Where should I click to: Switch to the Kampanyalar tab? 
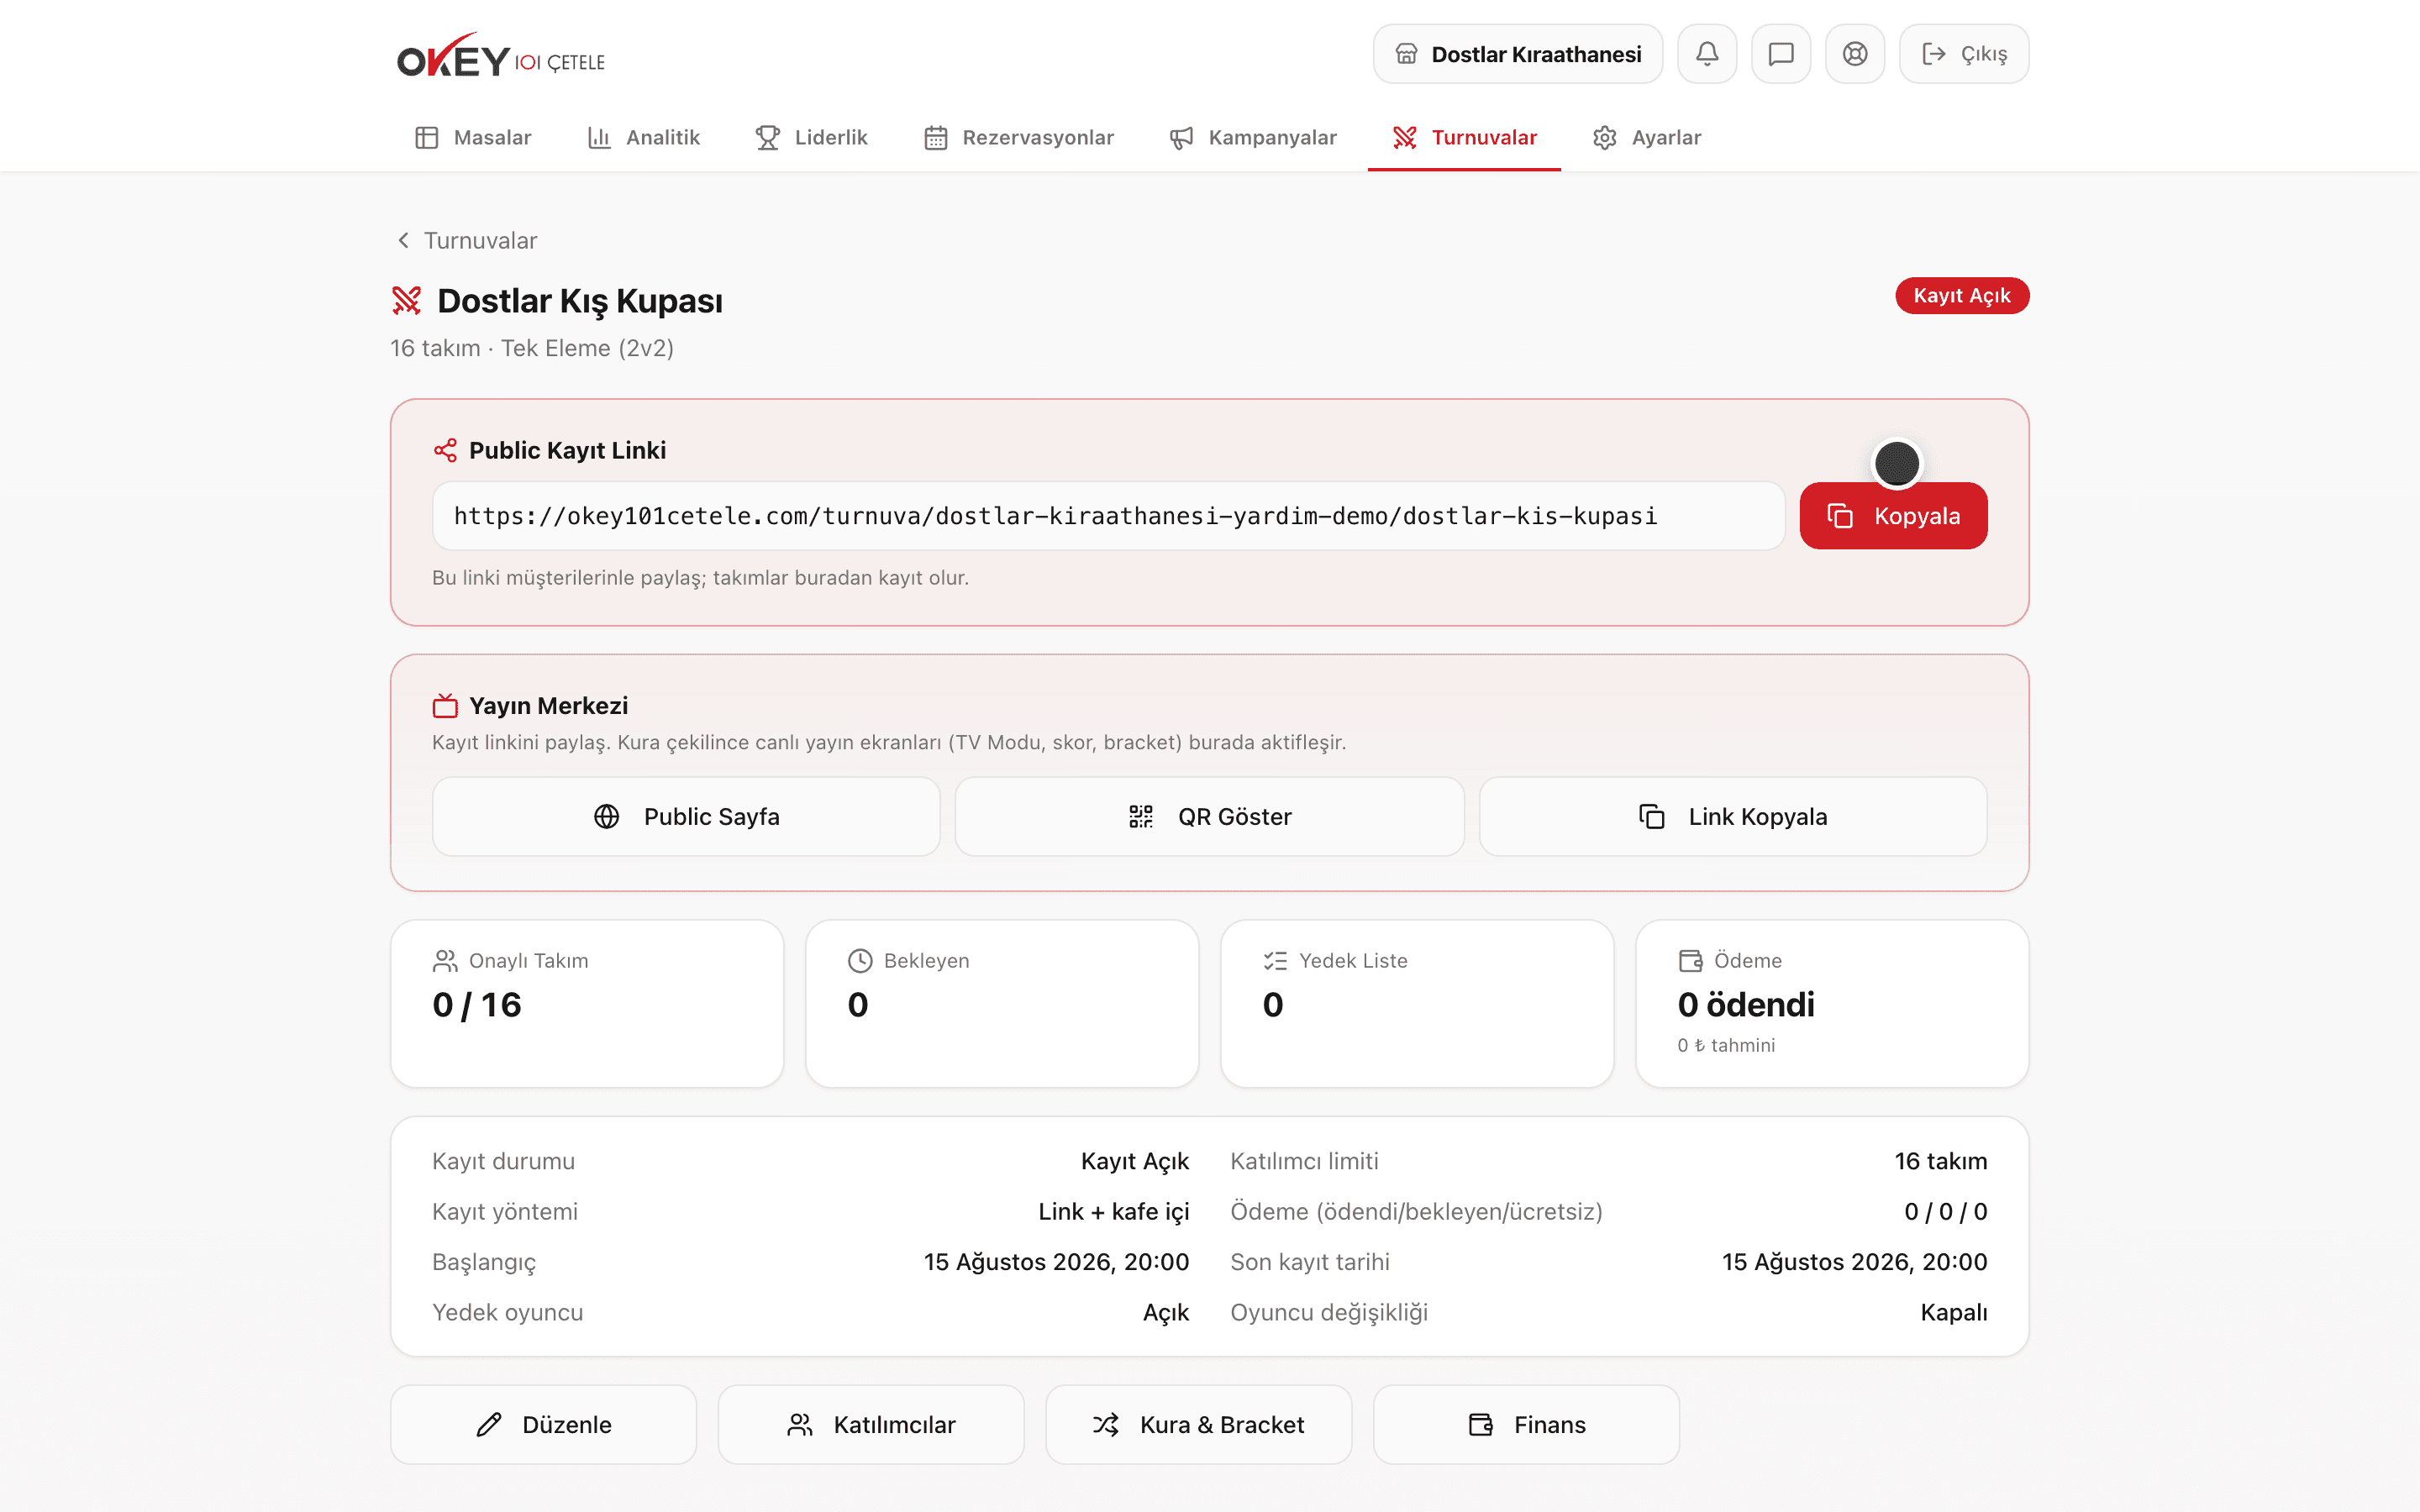click(x=1253, y=137)
